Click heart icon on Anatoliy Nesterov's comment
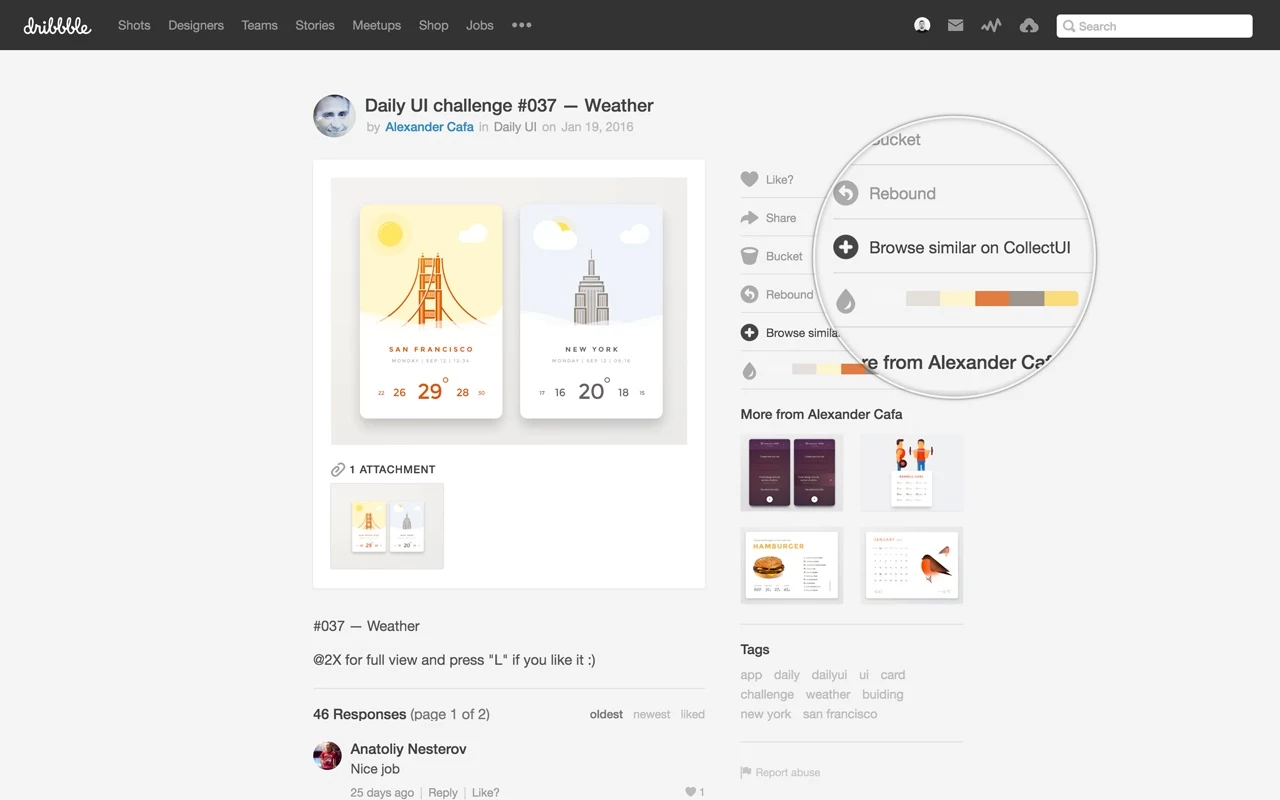This screenshot has width=1280, height=800. pos(690,792)
